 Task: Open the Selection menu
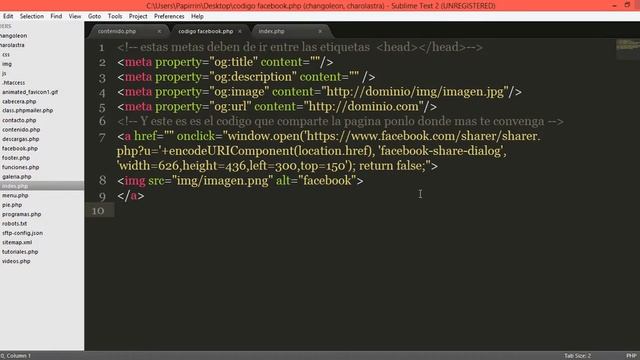(31, 16)
